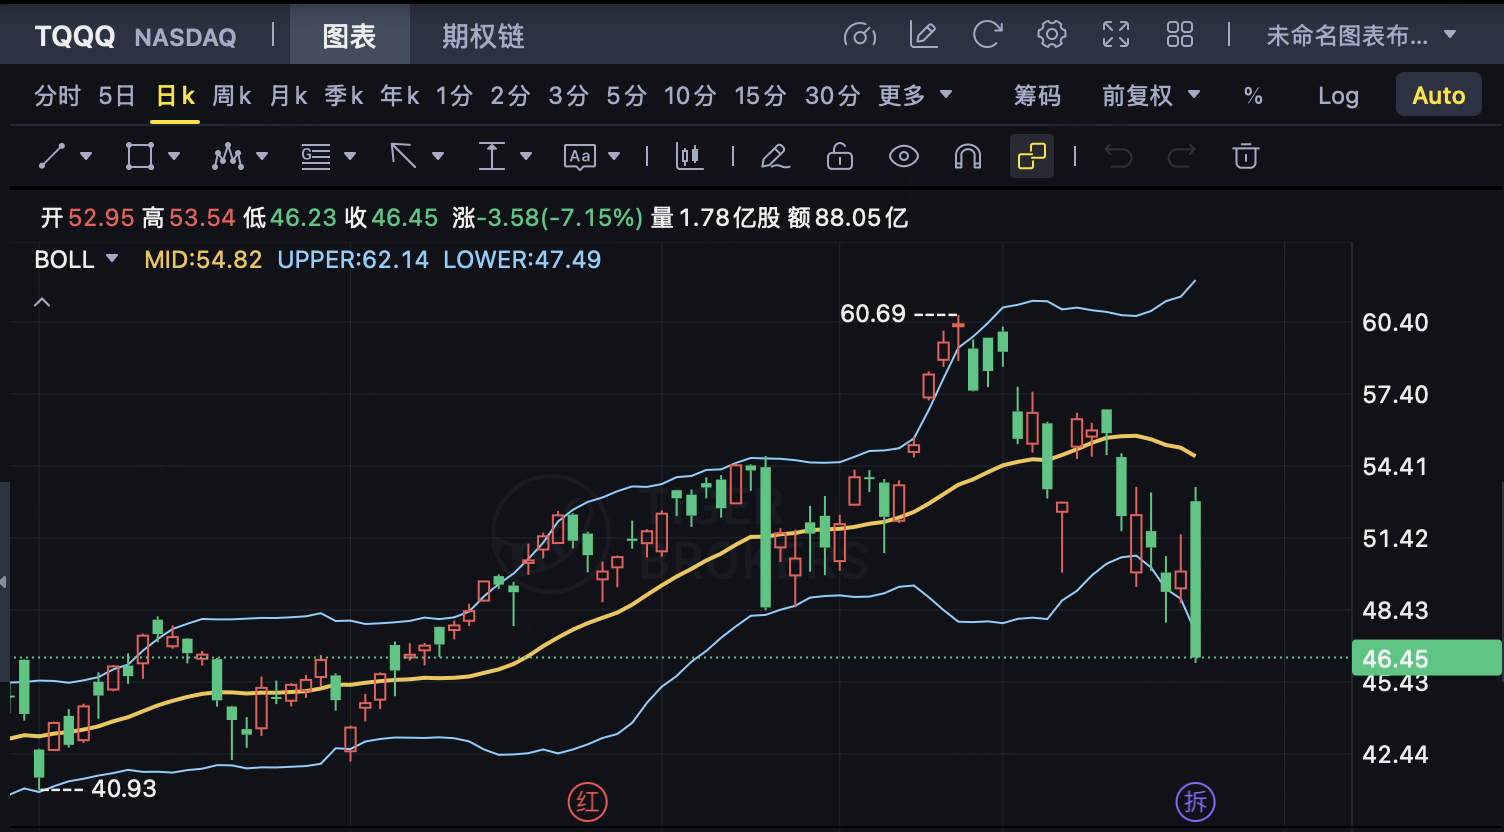Expand the wave pattern tool dropdown arrow
Image resolution: width=1504 pixels, height=832 pixels.
pos(262,156)
